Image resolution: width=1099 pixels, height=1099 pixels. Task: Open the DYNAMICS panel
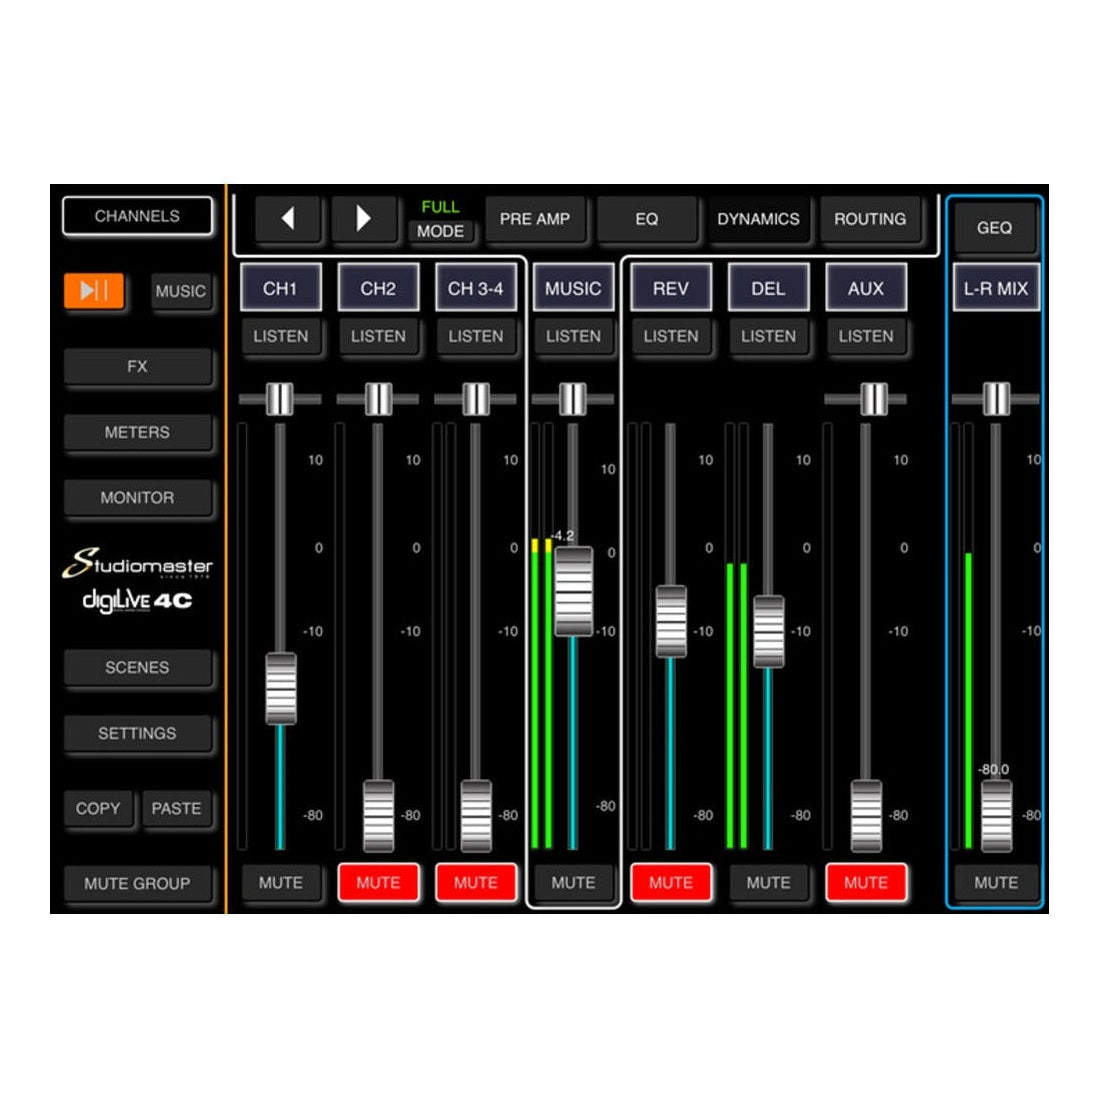point(760,219)
